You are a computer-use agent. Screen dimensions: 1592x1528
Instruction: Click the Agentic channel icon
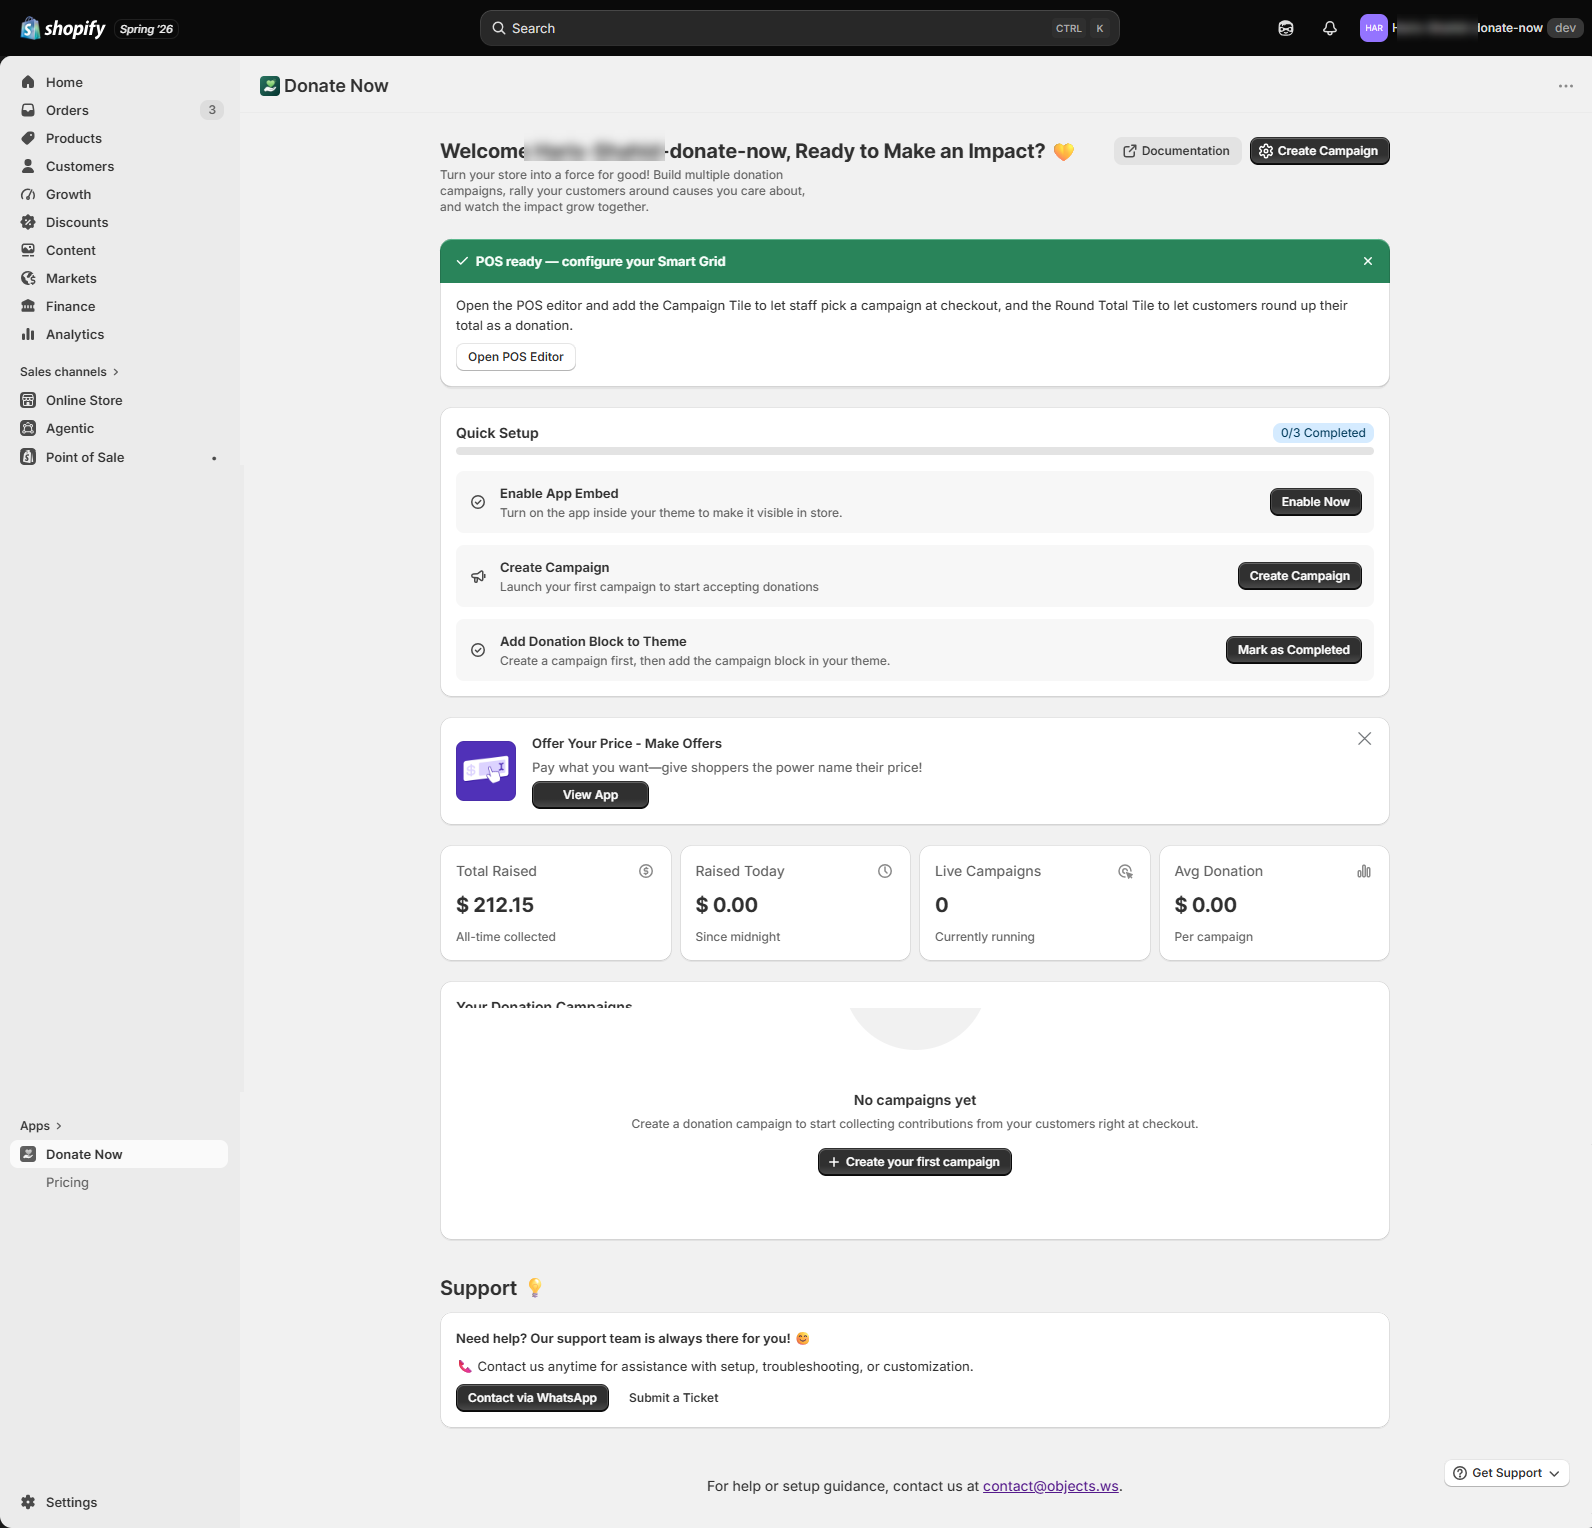pyautogui.click(x=28, y=428)
